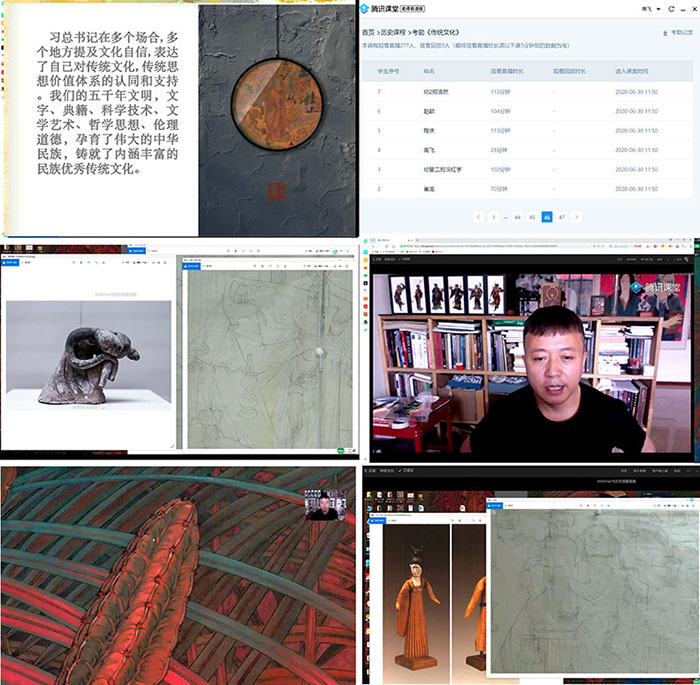Viewport: 700px width, 685px height.
Task: Click the grey sculpture photo in the viewer
Action: (88, 354)
